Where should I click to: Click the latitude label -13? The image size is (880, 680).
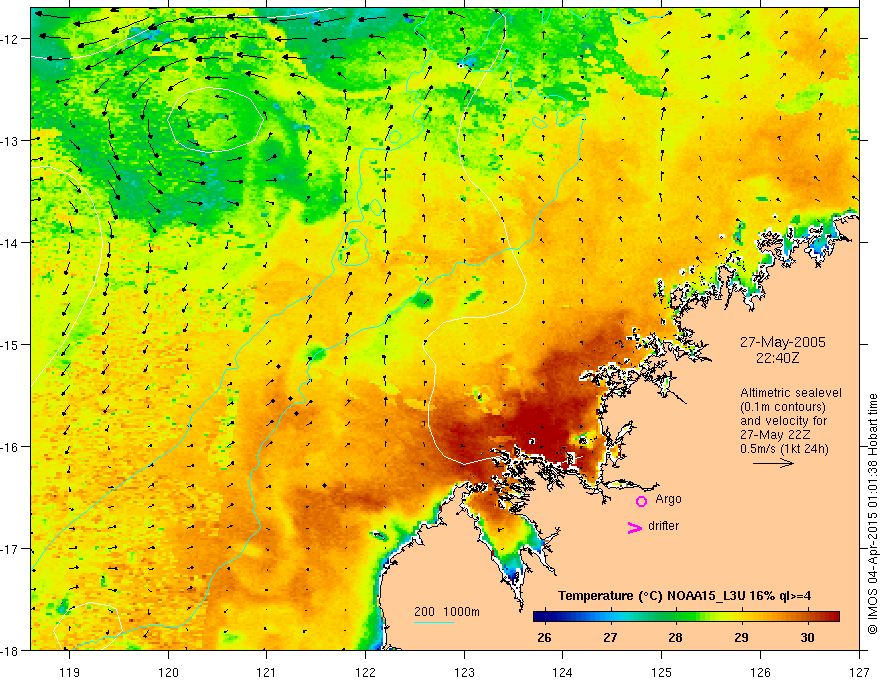coord(10,141)
